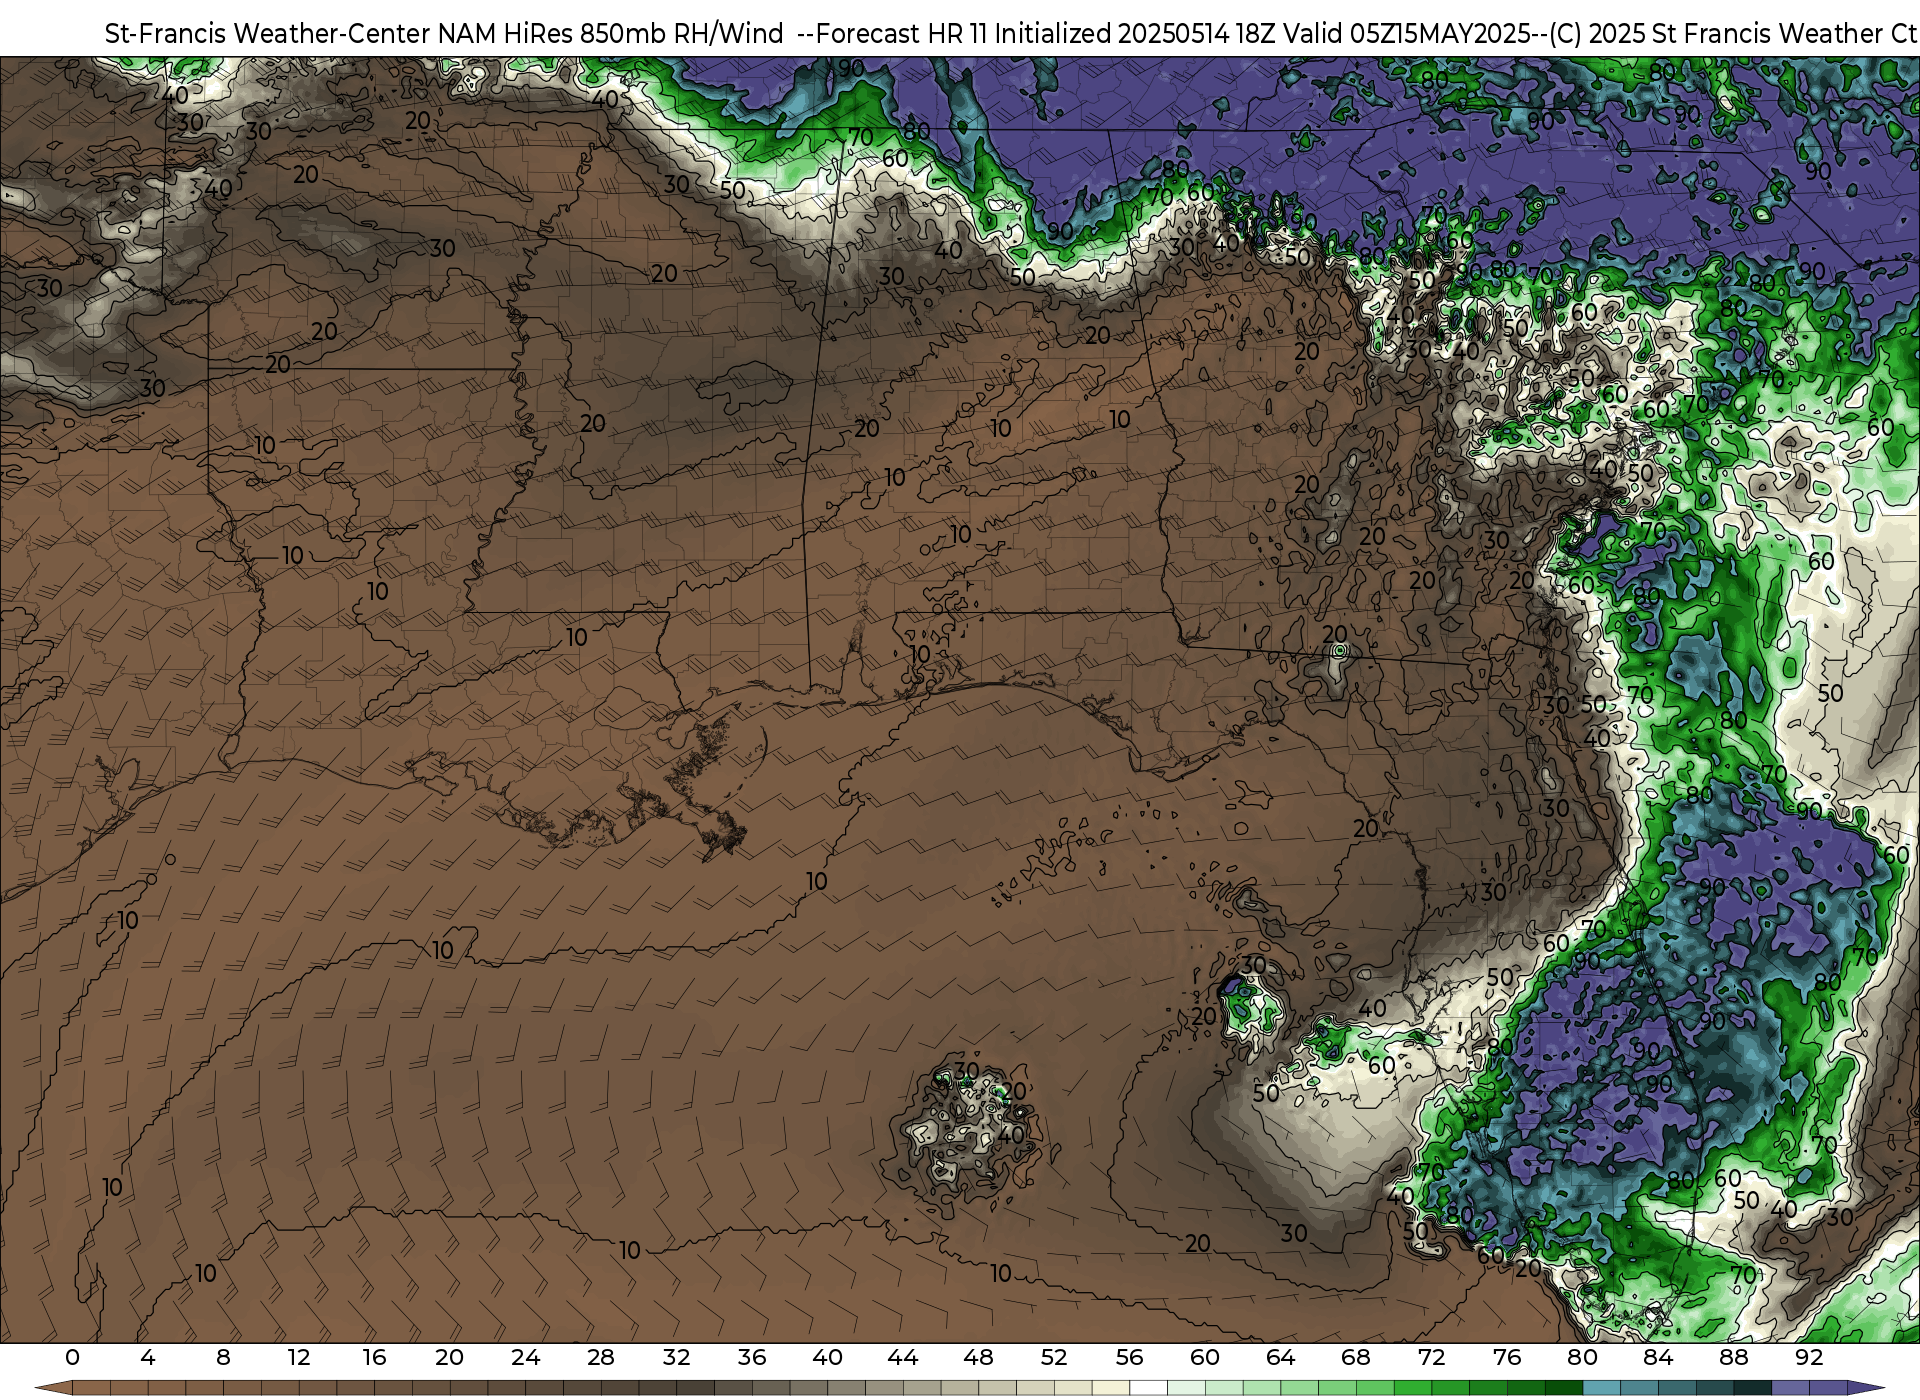
Task: Select the purple colorbar segment below 92
Action: (1828, 1388)
